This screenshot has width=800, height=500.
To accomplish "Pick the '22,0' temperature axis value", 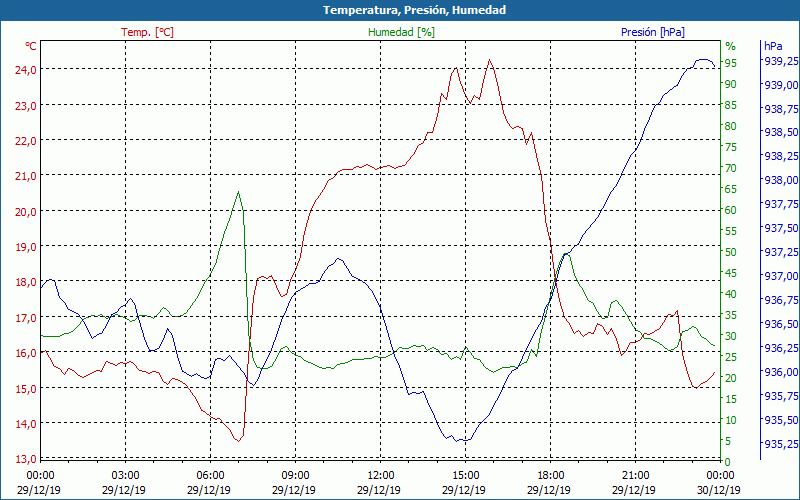I will [26, 141].
